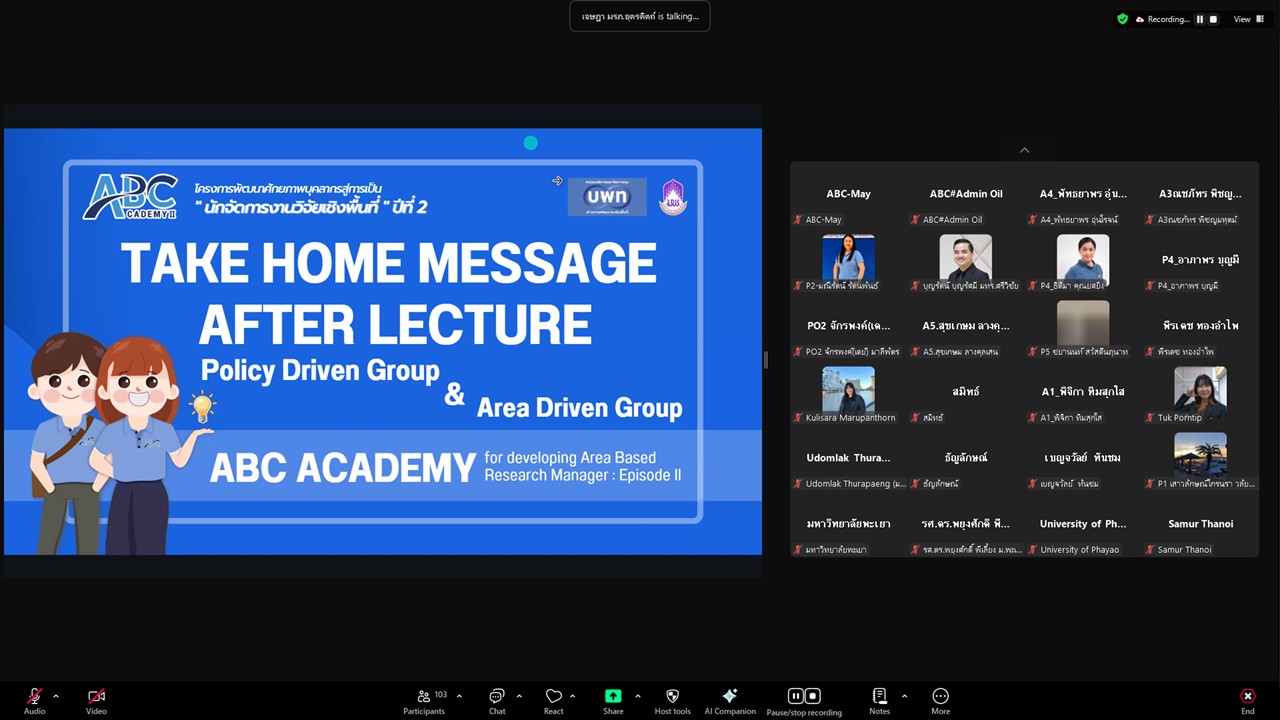This screenshot has width=1280, height=720.
Task: Expand the chevron next to Chat
Action: tap(519, 696)
